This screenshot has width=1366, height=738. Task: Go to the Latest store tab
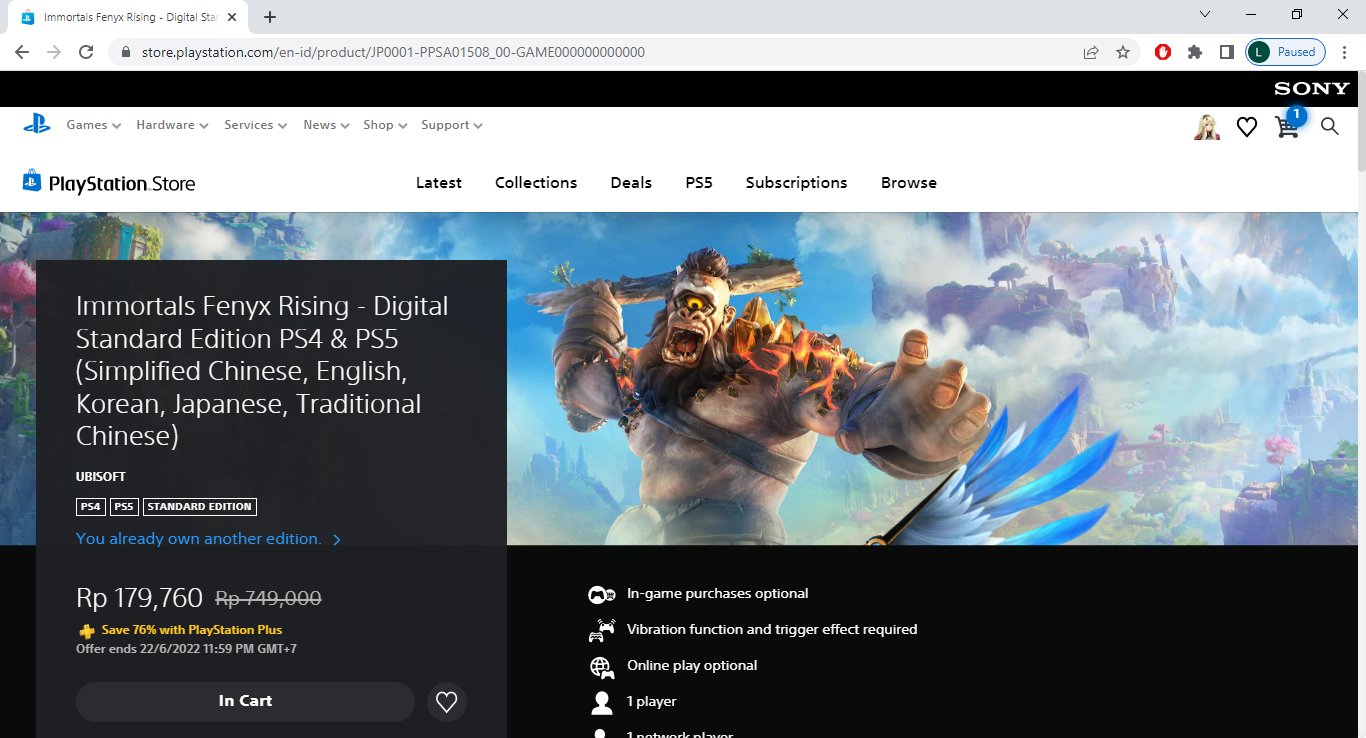439,183
